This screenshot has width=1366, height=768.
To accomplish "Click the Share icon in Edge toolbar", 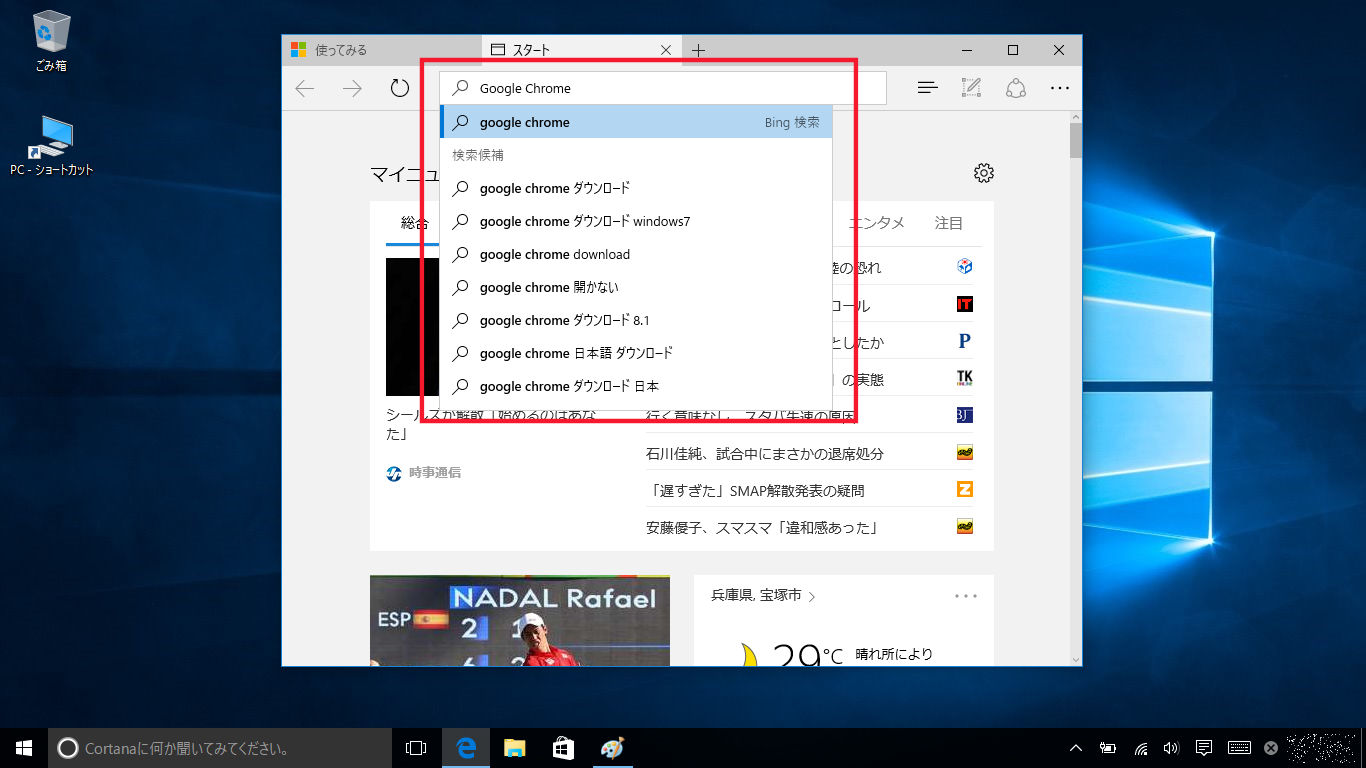I will (x=1016, y=88).
